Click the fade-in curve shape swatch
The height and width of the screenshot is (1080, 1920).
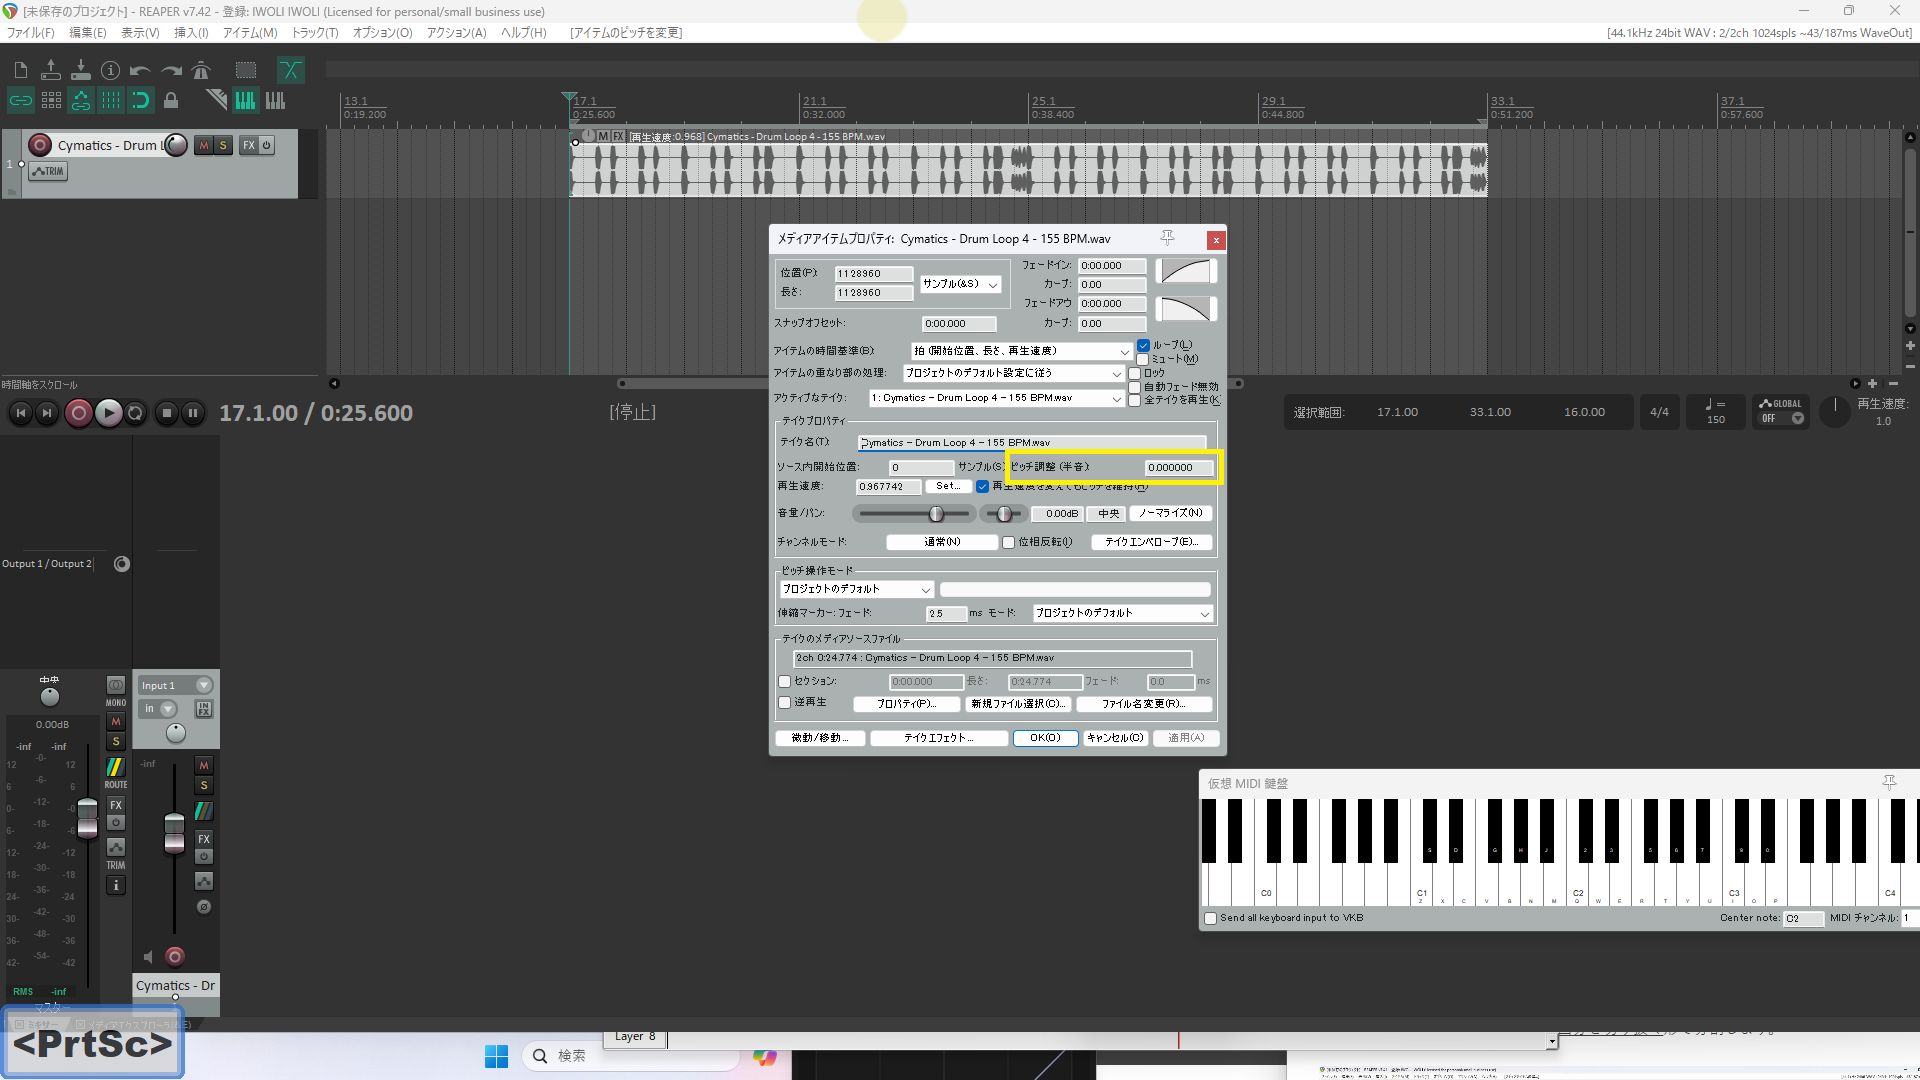(x=1186, y=271)
